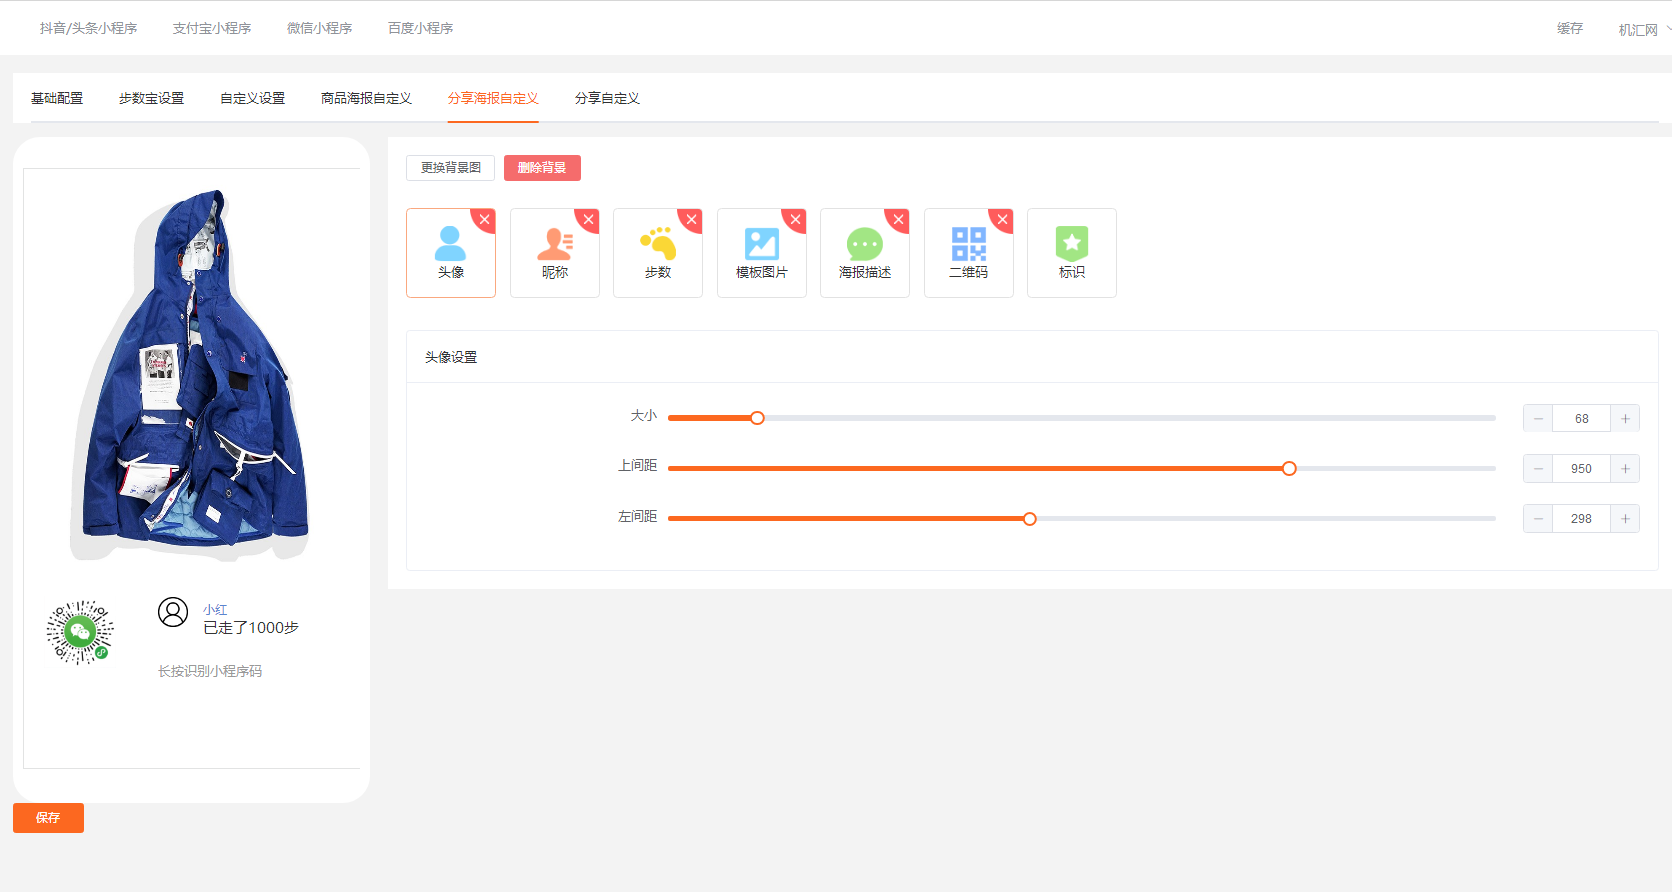This screenshot has width=1672, height=892.
Task: Increase the 左间距 value with plus
Action: tap(1625, 518)
